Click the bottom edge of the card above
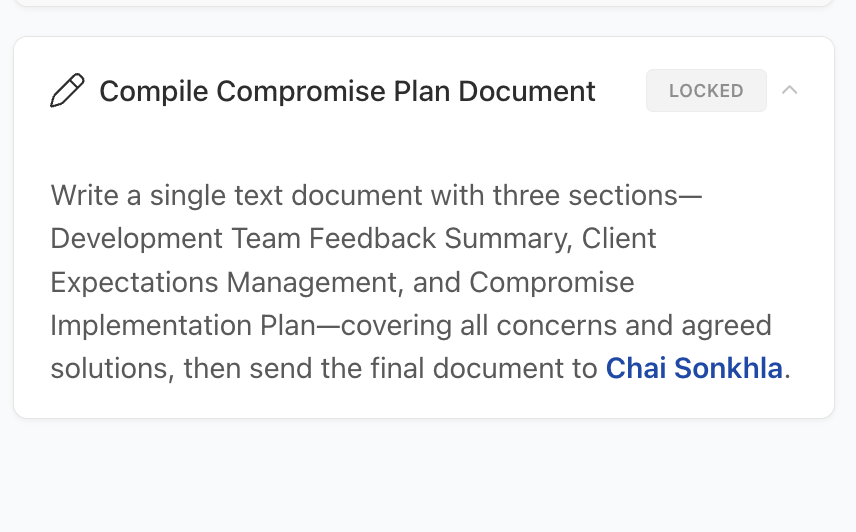Viewport: 856px width, 532px height. pos(420,5)
